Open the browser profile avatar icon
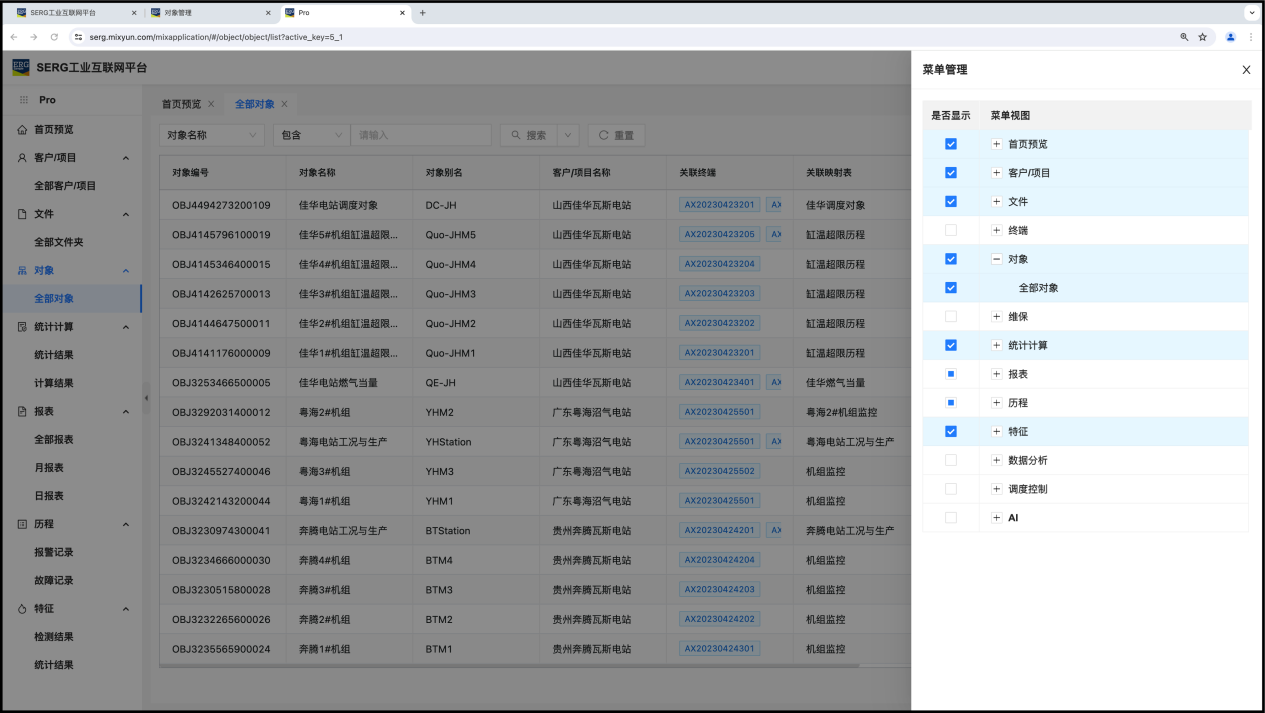The height and width of the screenshot is (713, 1265). [x=1230, y=37]
